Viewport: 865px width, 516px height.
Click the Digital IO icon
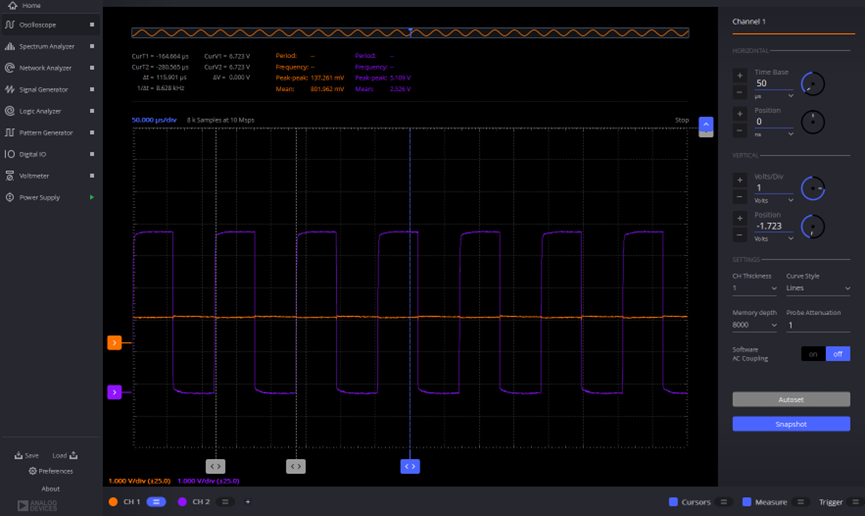click(x=9, y=154)
